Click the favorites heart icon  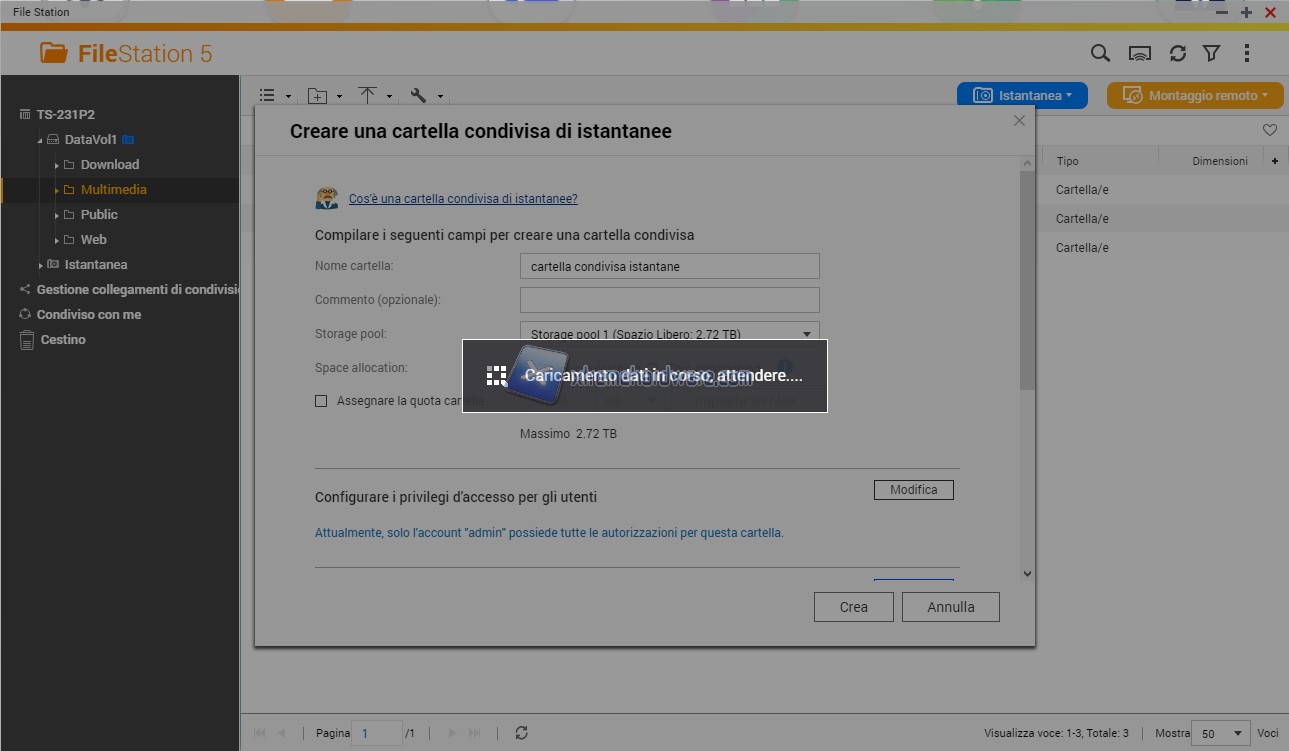[1269, 130]
